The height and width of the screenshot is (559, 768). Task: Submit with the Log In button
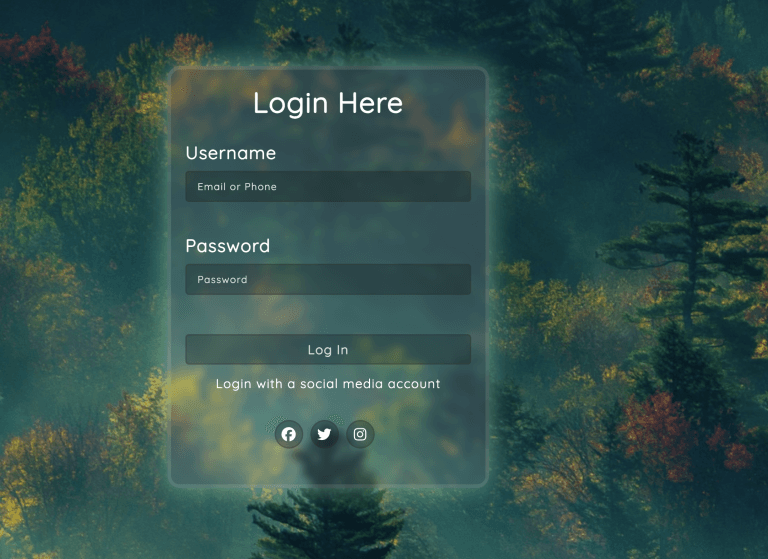328,349
